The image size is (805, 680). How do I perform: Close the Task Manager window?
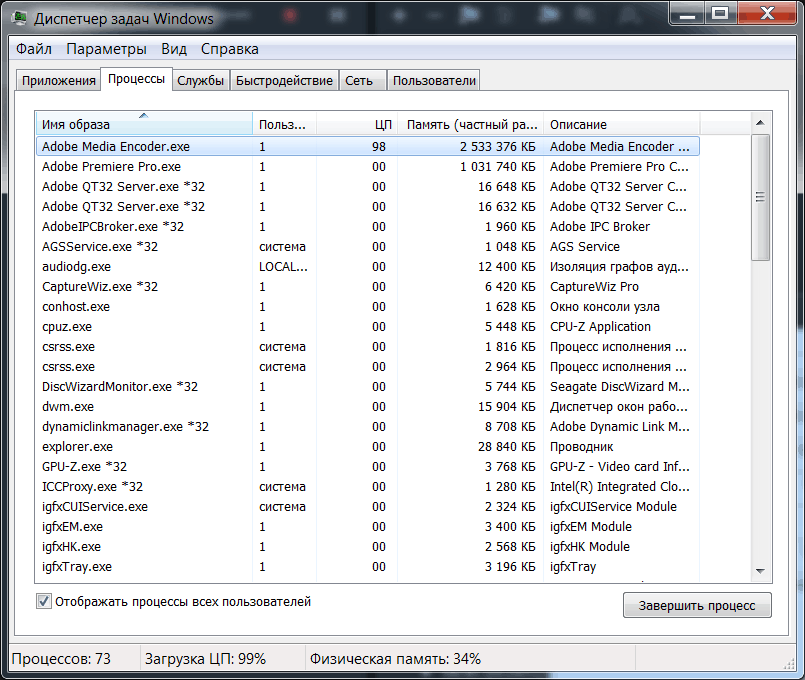coord(768,13)
